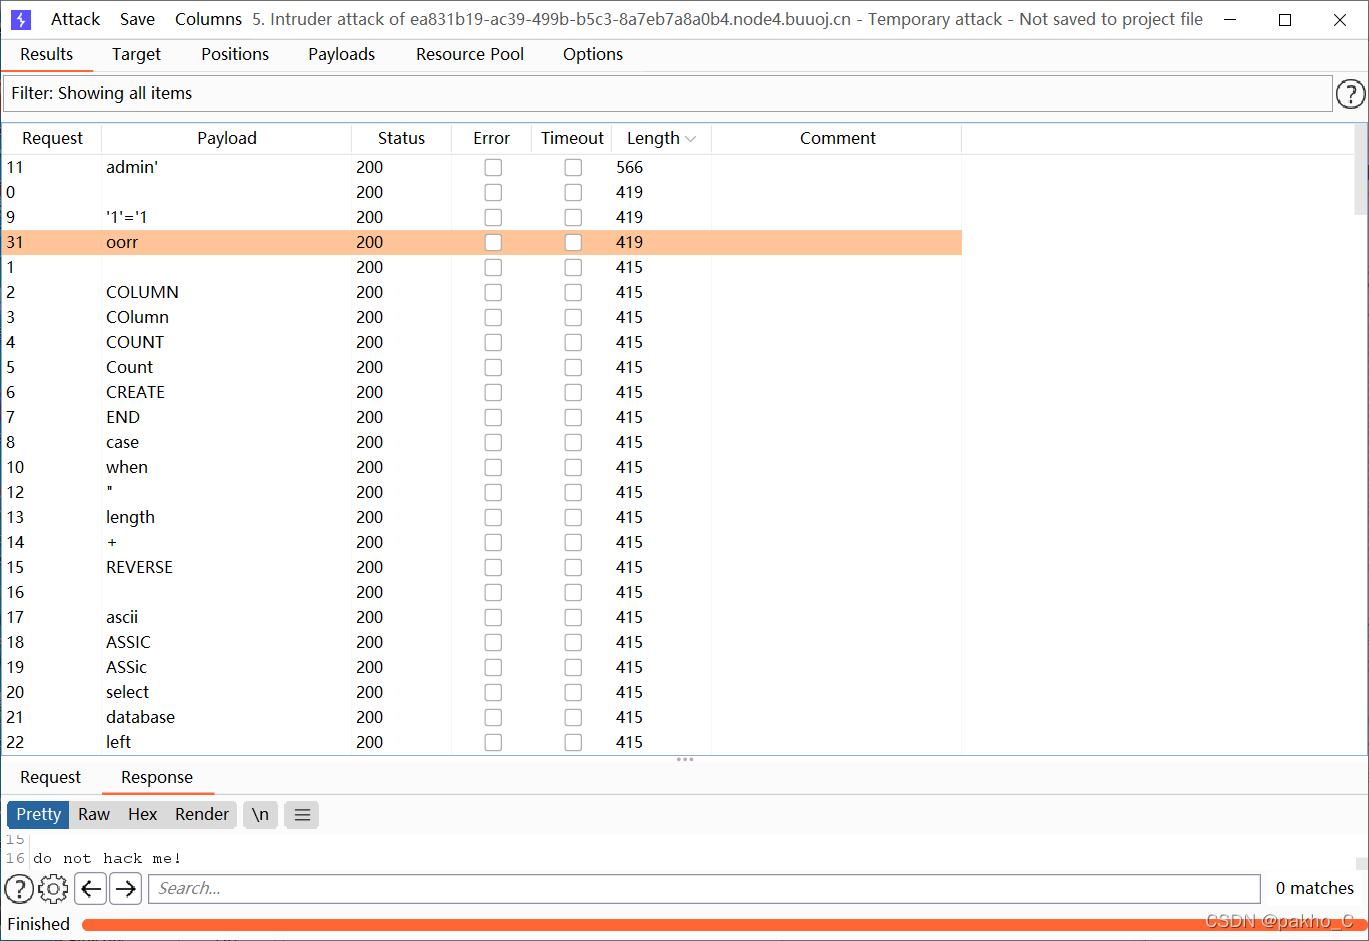Tick the Timeout checkbox for oorr row
This screenshot has width=1369, height=941.
(x=573, y=242)
